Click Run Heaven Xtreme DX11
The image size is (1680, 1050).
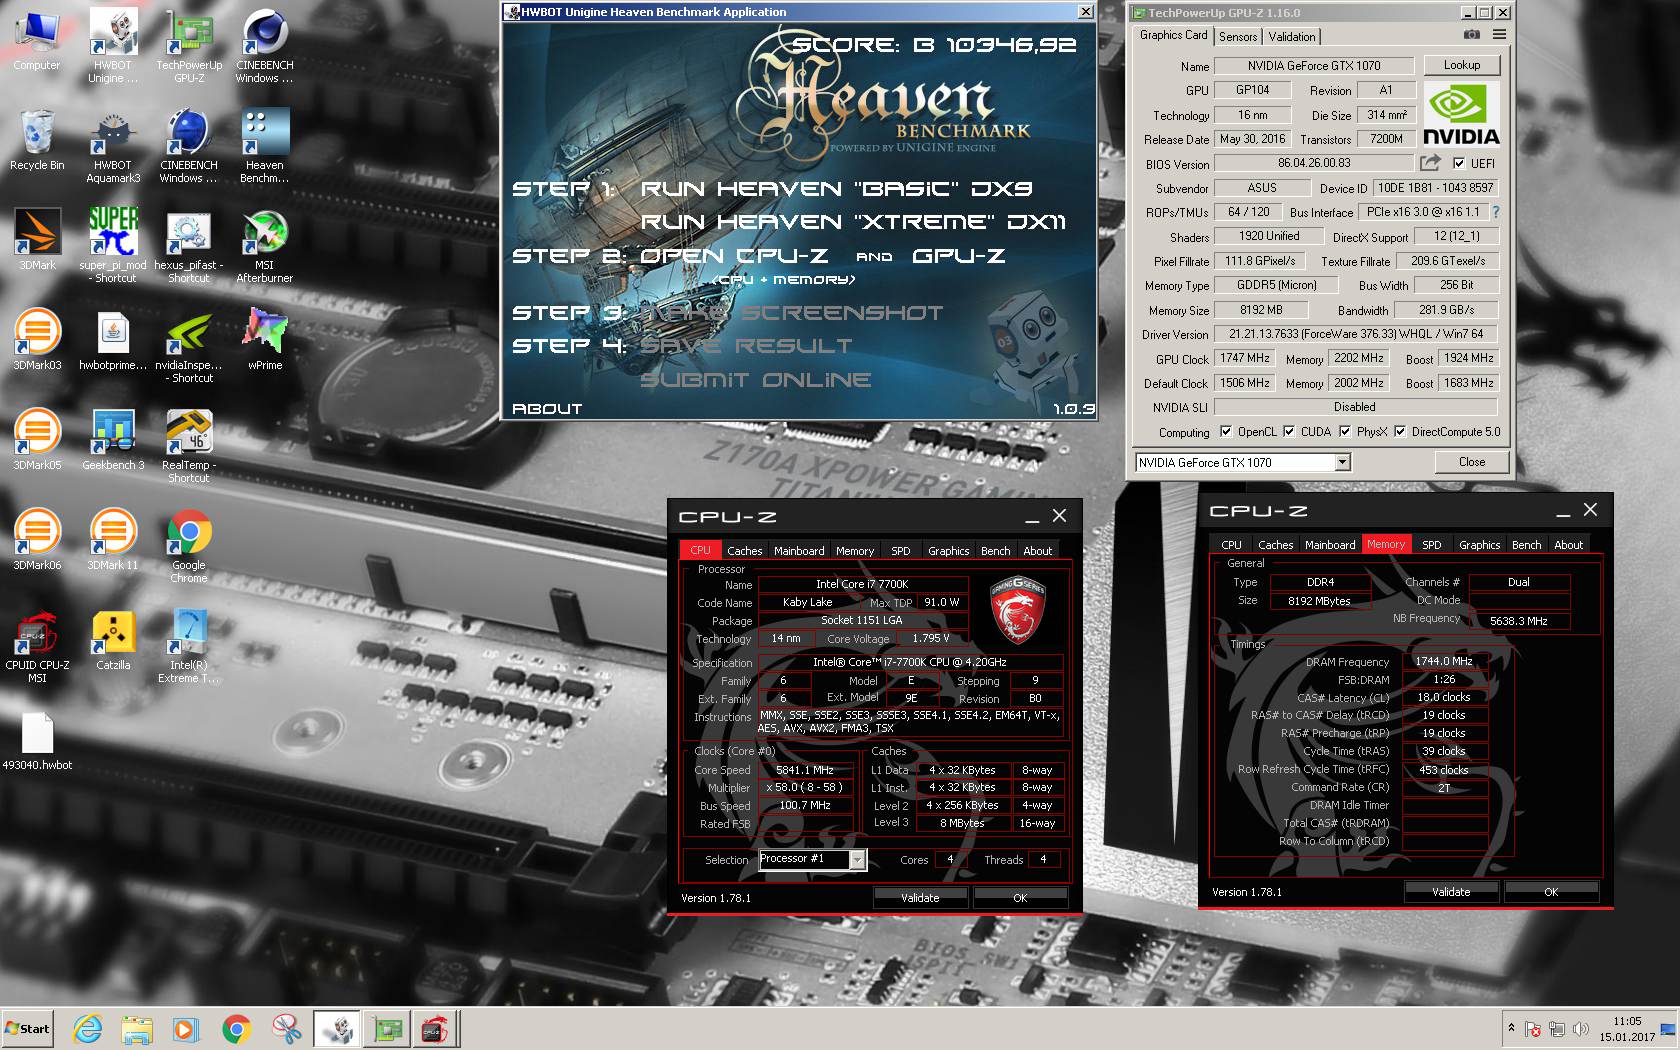pyautogui.click(x=853, y=222)
